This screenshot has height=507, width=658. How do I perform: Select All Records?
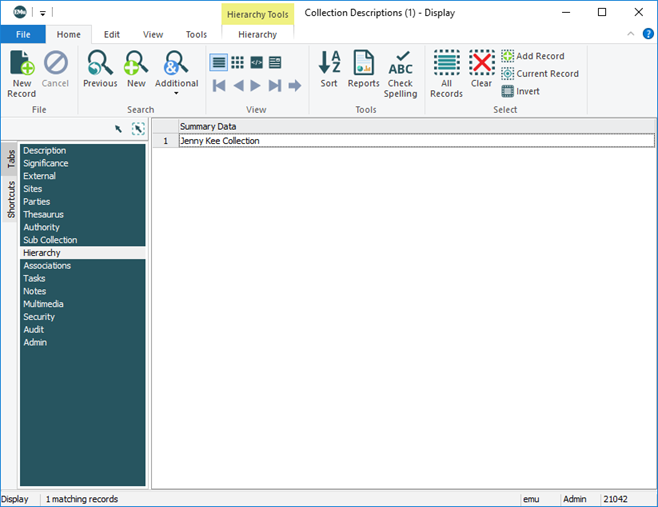446,73
